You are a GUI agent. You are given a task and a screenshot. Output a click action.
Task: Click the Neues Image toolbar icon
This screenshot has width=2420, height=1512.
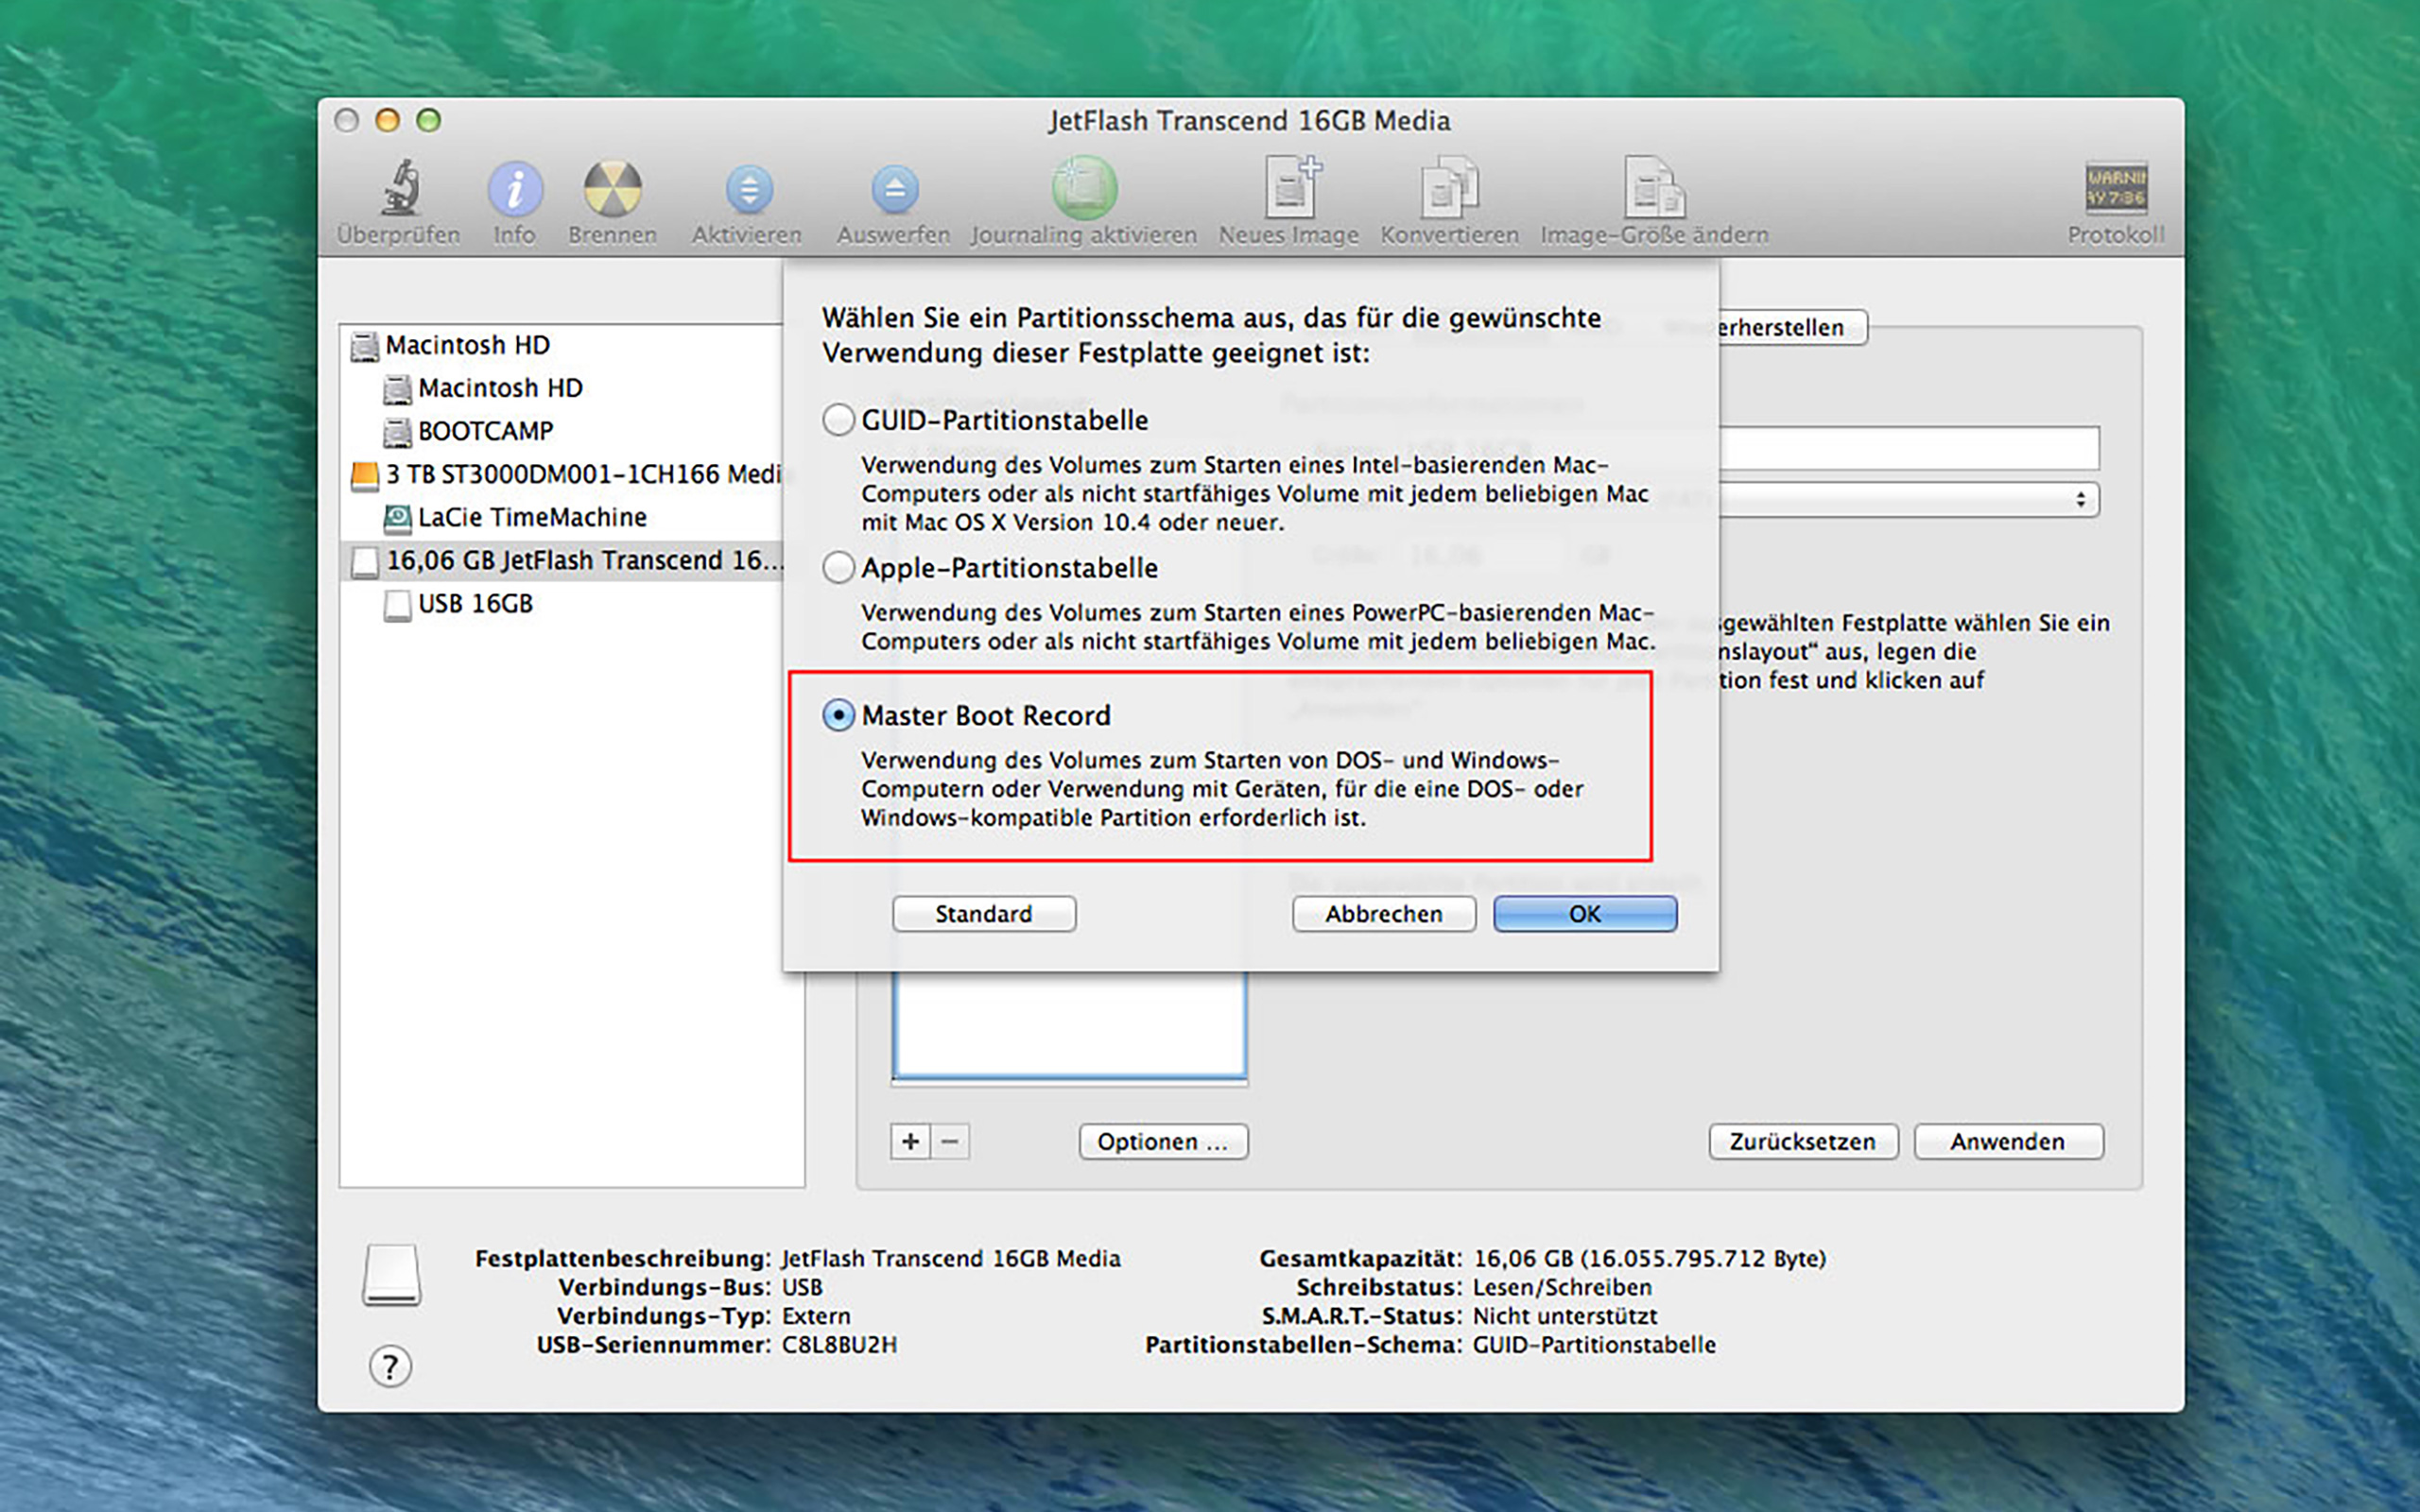1290,189
